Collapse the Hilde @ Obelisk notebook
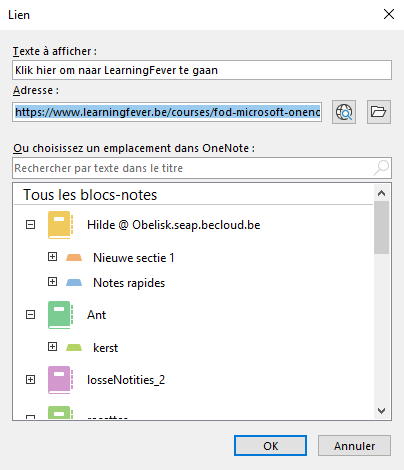This screenshot has width=404, height=470. coord(30,225)
